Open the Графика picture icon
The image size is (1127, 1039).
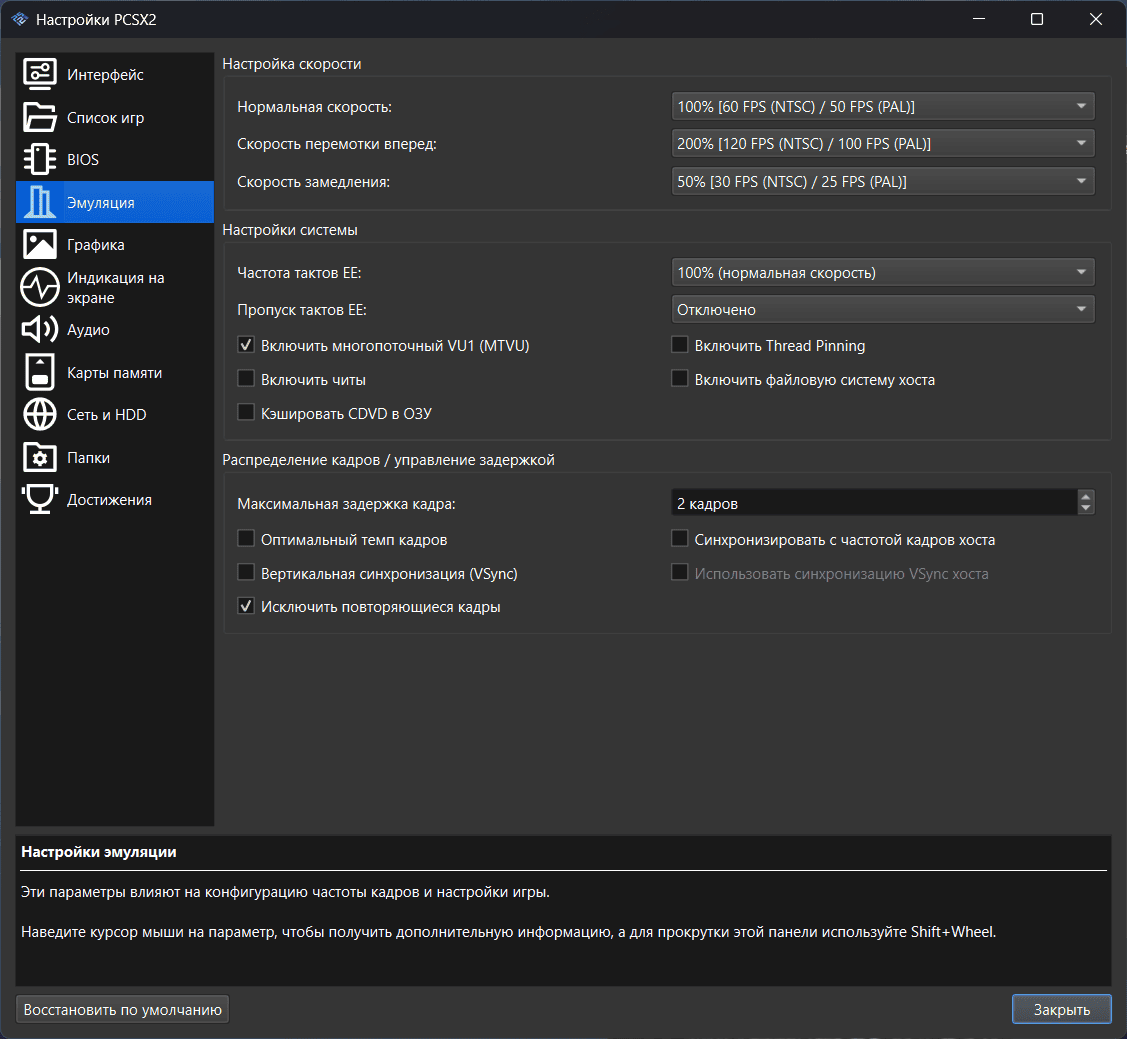tap(40, 244)
